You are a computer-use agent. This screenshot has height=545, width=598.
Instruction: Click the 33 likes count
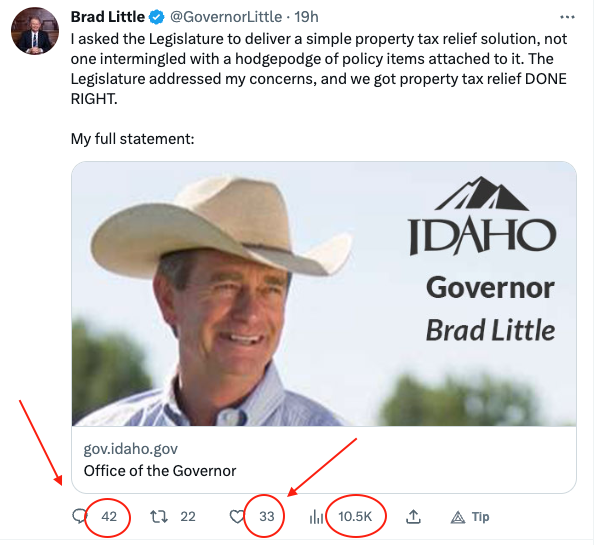pos(267,517)
